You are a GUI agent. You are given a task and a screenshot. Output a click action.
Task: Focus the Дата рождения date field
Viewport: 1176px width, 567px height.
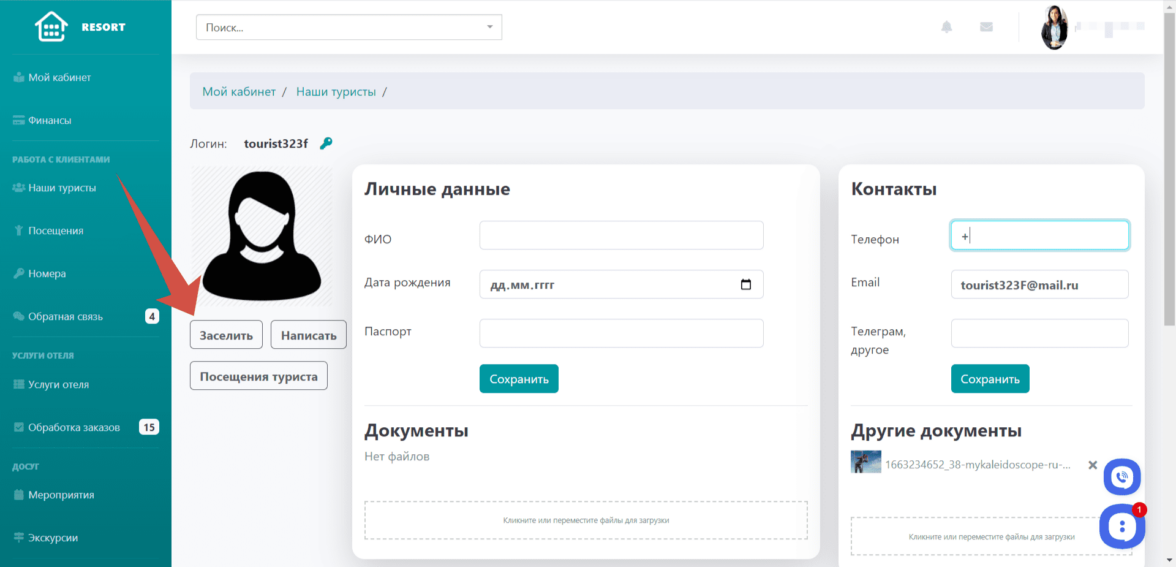click(x=621, y=285)
